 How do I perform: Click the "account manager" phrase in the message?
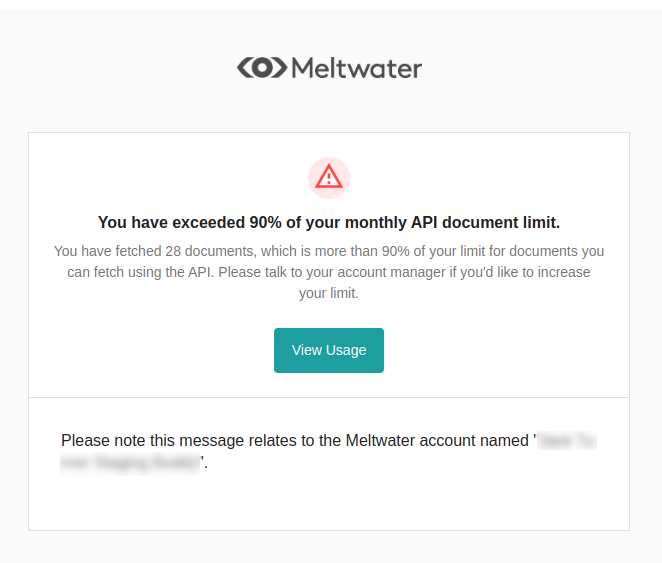(391, 272)
